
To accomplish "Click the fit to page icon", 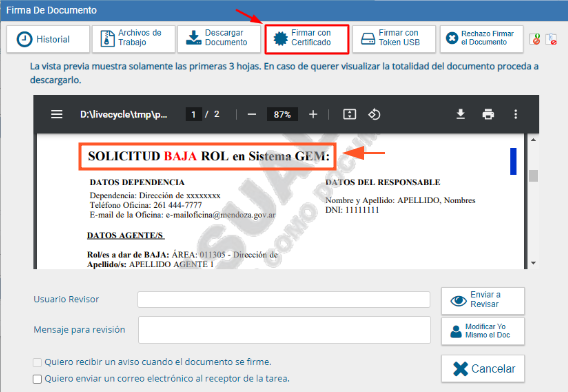I will 349,114.
